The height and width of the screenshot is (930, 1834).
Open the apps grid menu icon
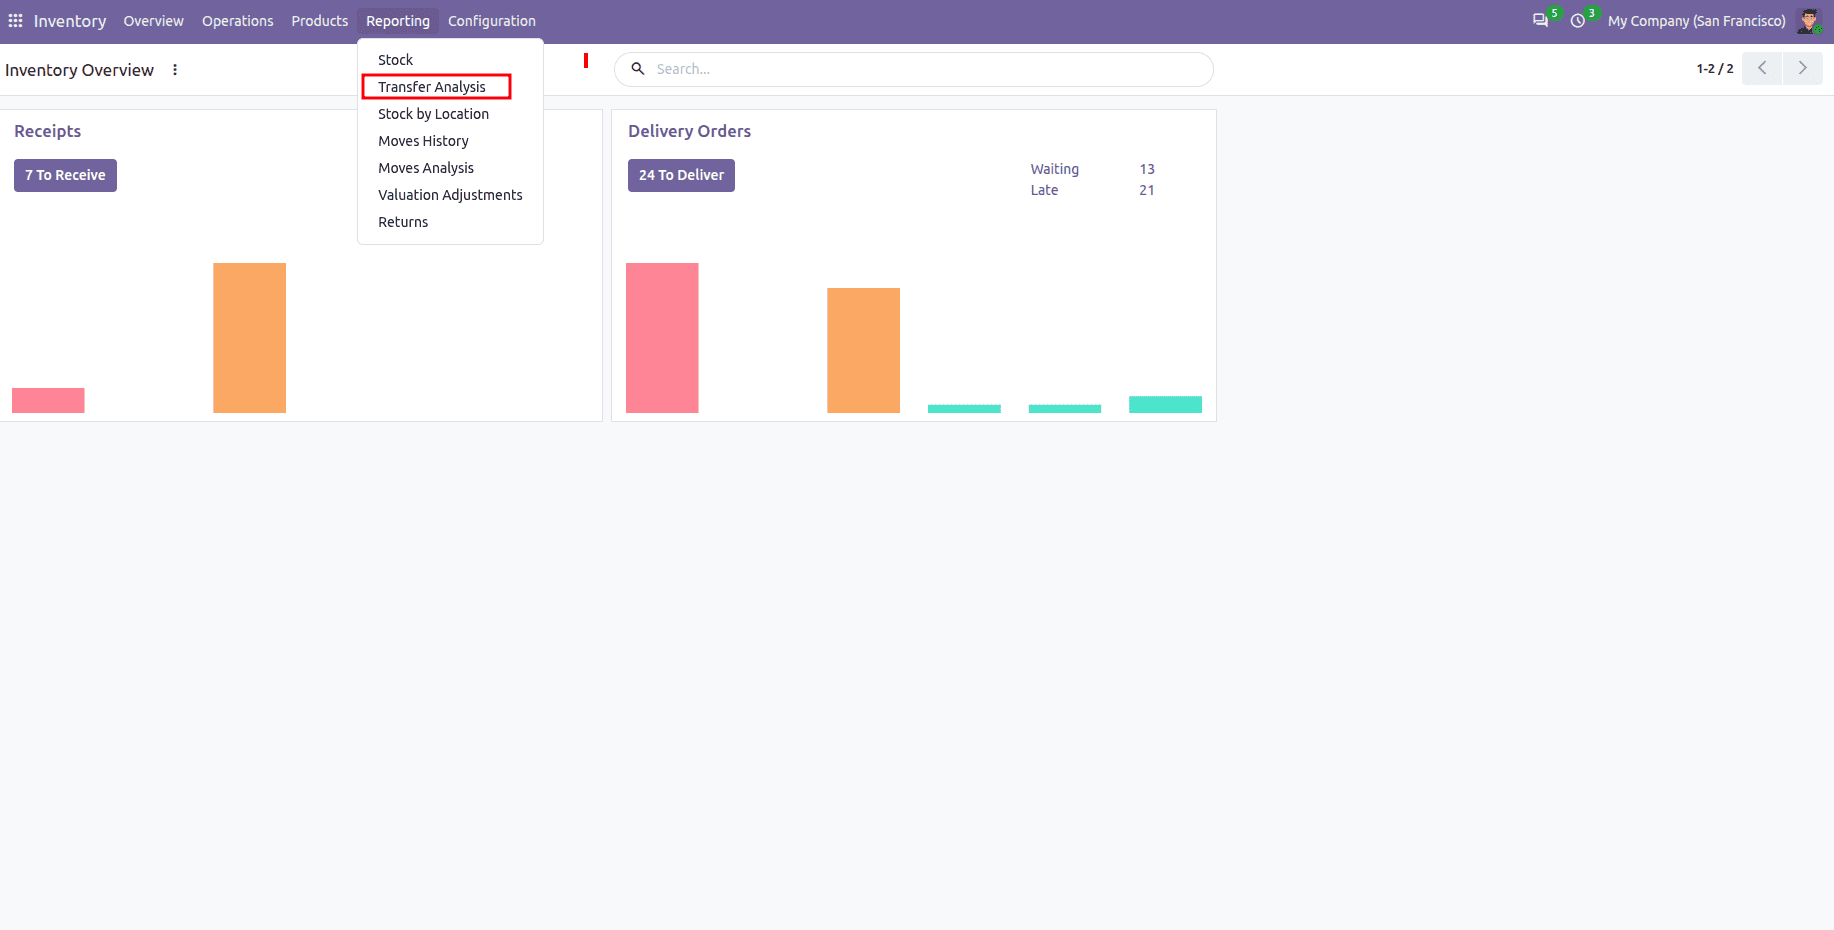pyautogui.click(x=15, y=21)
